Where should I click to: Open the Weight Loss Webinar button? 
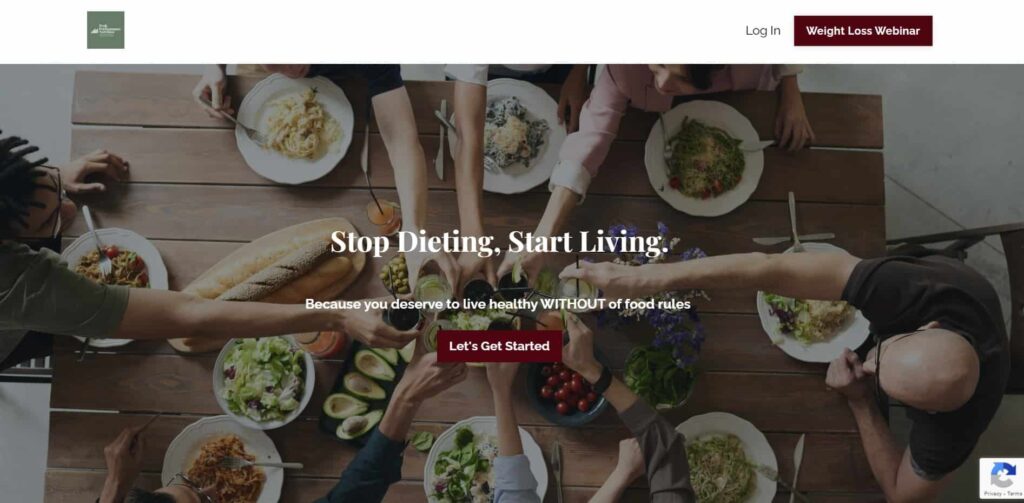[x=863, y=31]
